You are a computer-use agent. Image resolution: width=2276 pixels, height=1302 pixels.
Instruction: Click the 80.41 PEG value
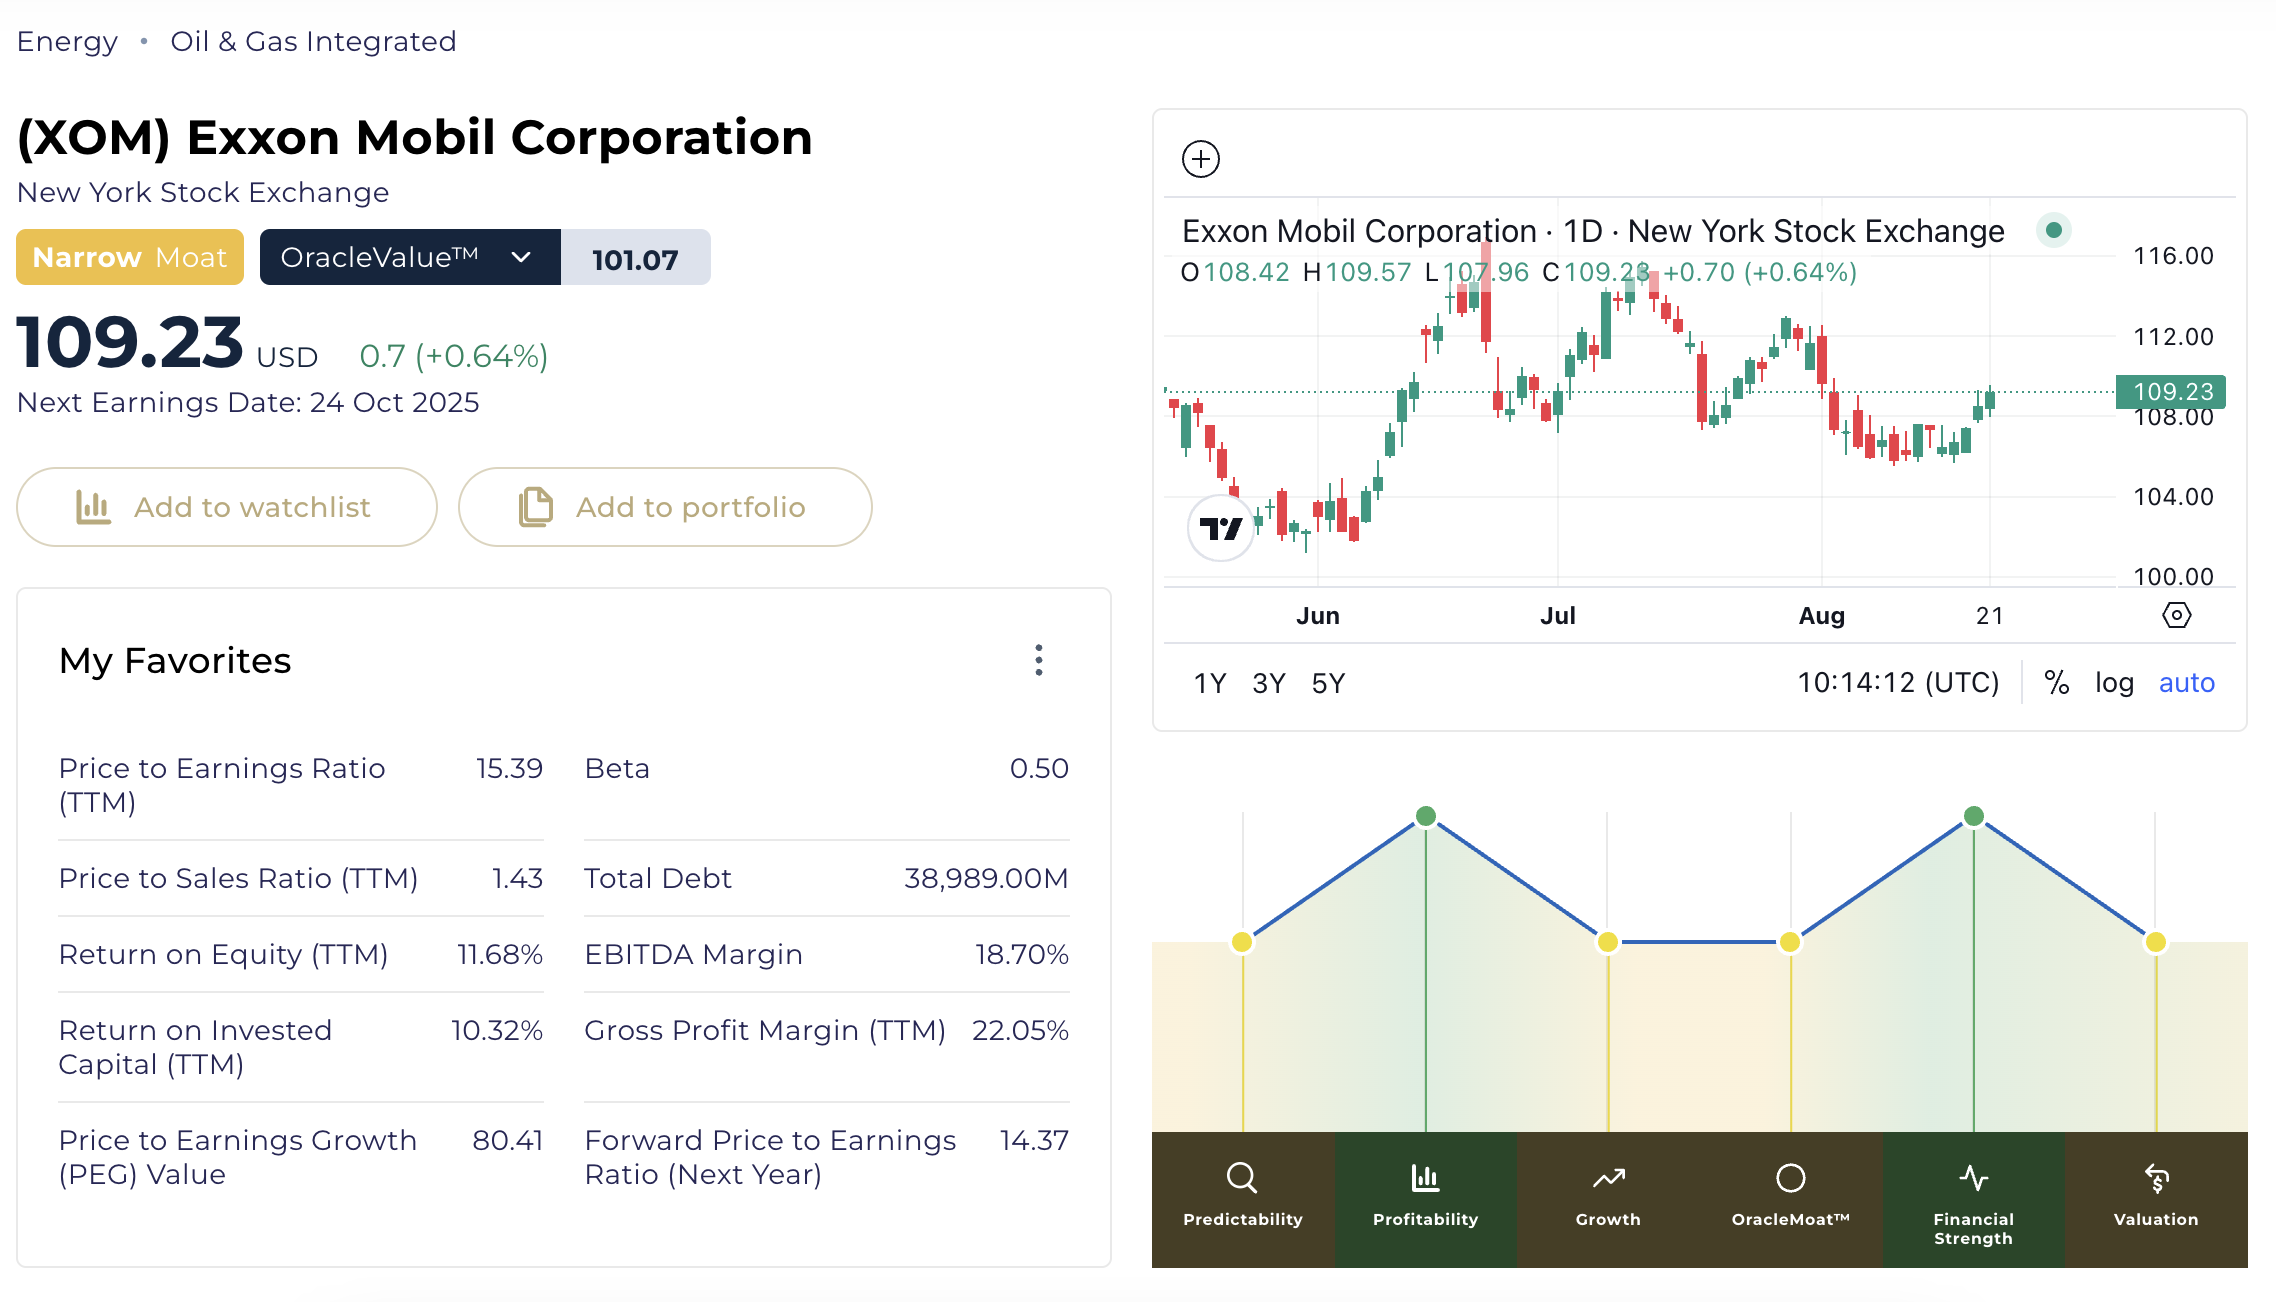coord(508,1140)
